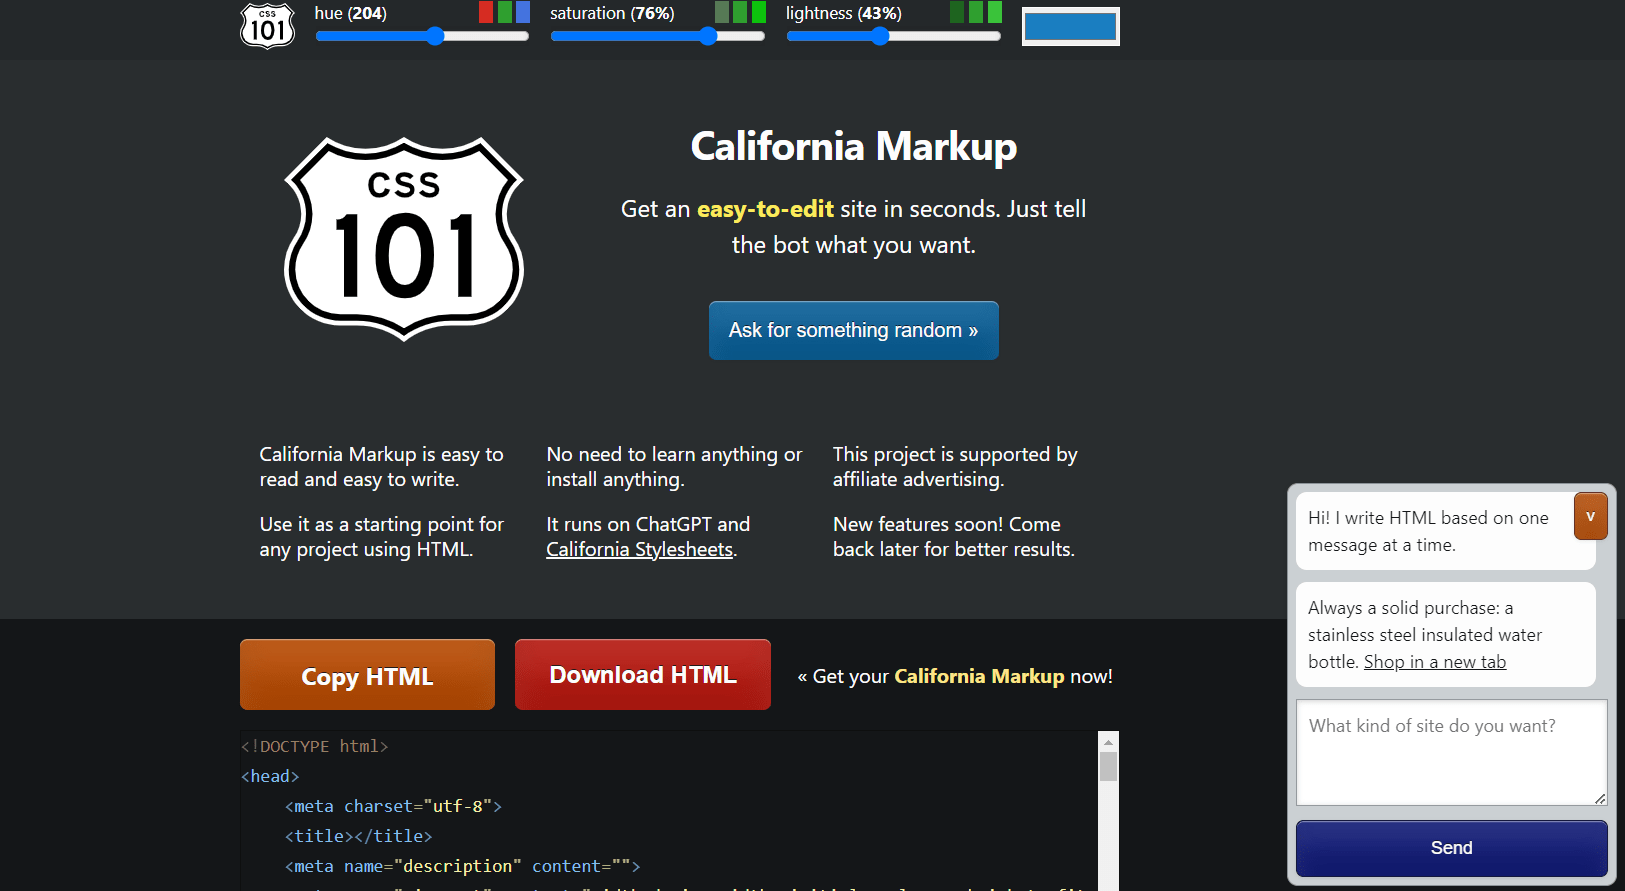1625x891 pixels.
Task: Click 'Get your California Markup now!' text
Action: 954,676
